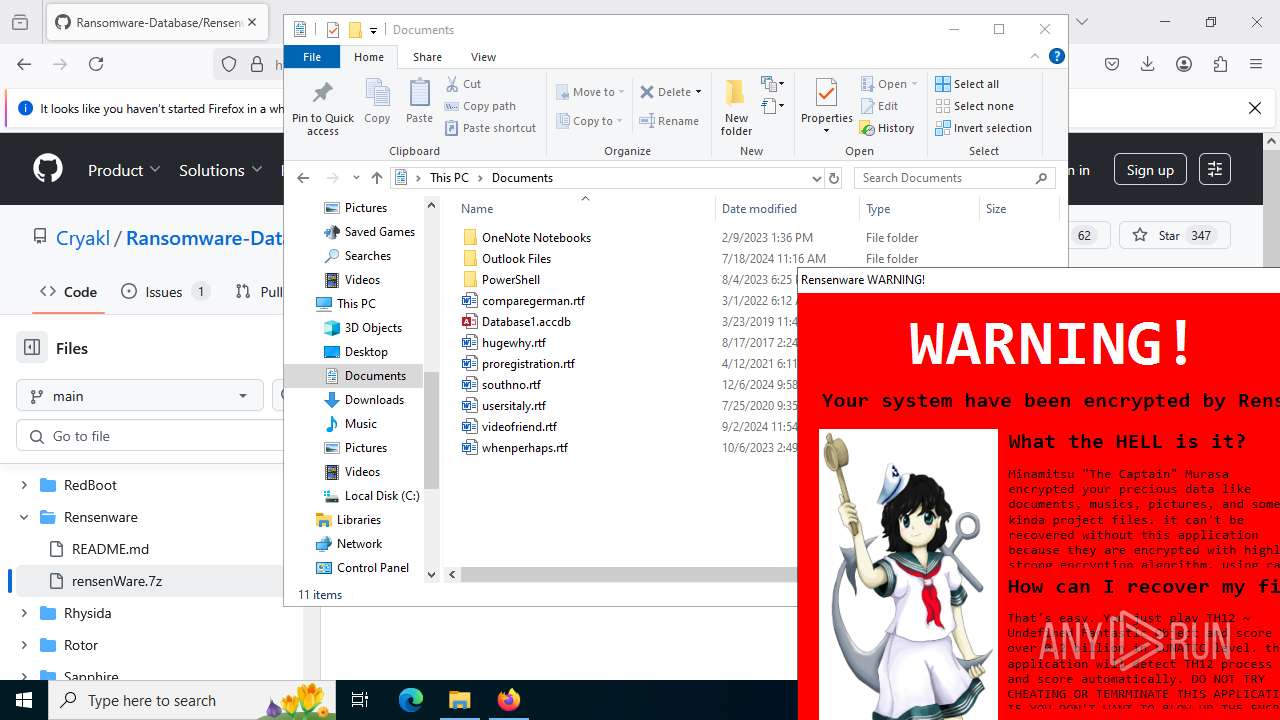Click Copy path in ribbon
This screenshot has height=720, width=1280.
(x=480, y=106)
